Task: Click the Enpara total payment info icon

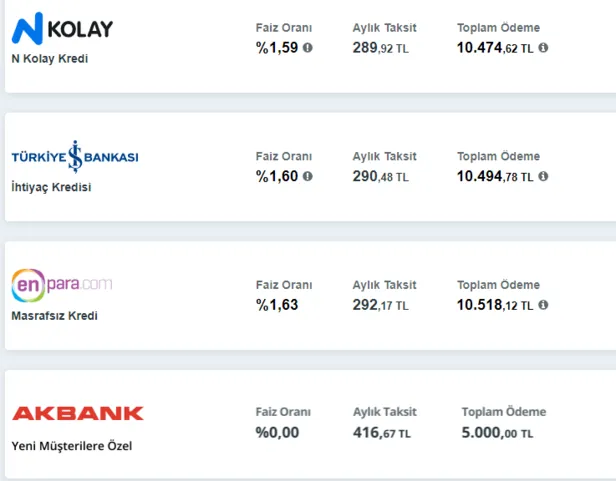Action: 543,304
